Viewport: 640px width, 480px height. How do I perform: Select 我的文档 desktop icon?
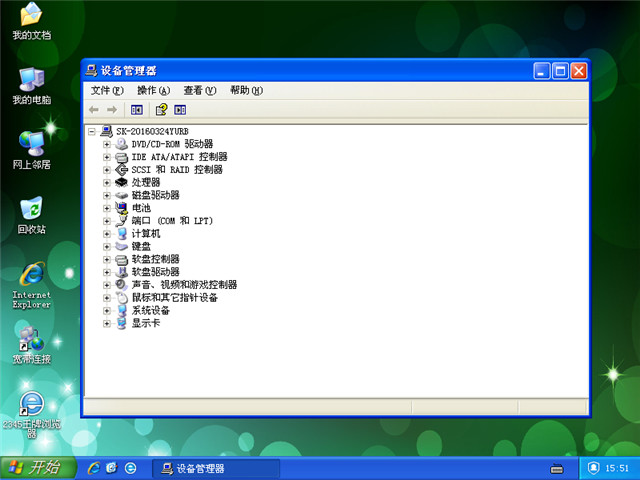click(x=31, y=21)
